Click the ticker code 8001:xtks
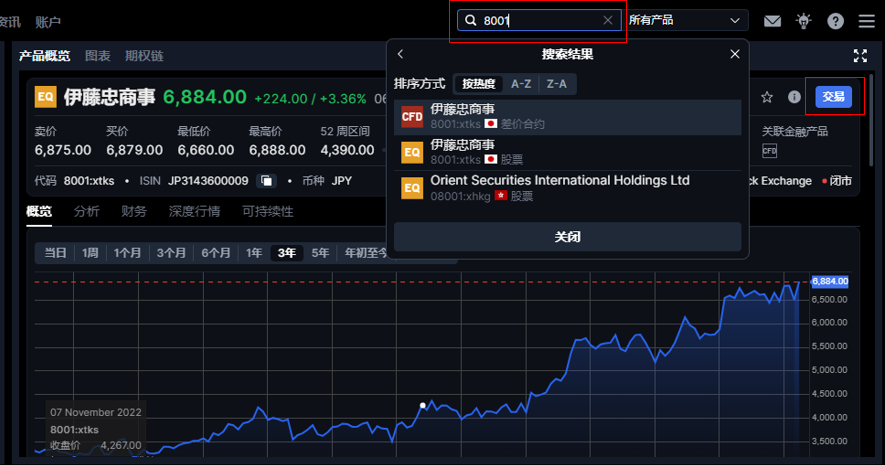885x465 pixels. click(89, 181)
